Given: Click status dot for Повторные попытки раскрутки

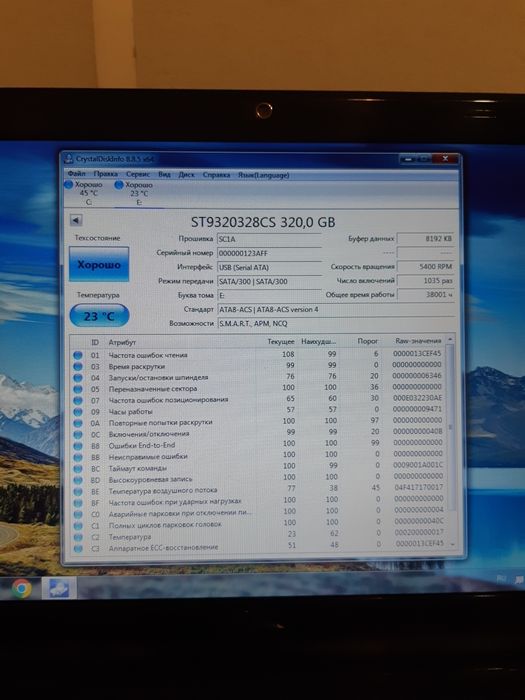Looking at the screenshot, I should coord(78,423).
